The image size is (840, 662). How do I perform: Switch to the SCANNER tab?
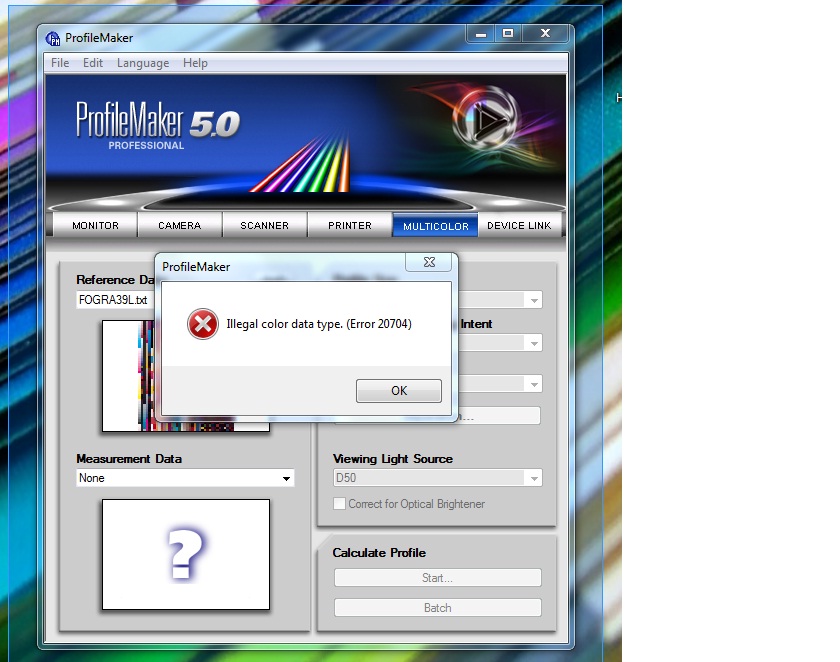point(265,225)
